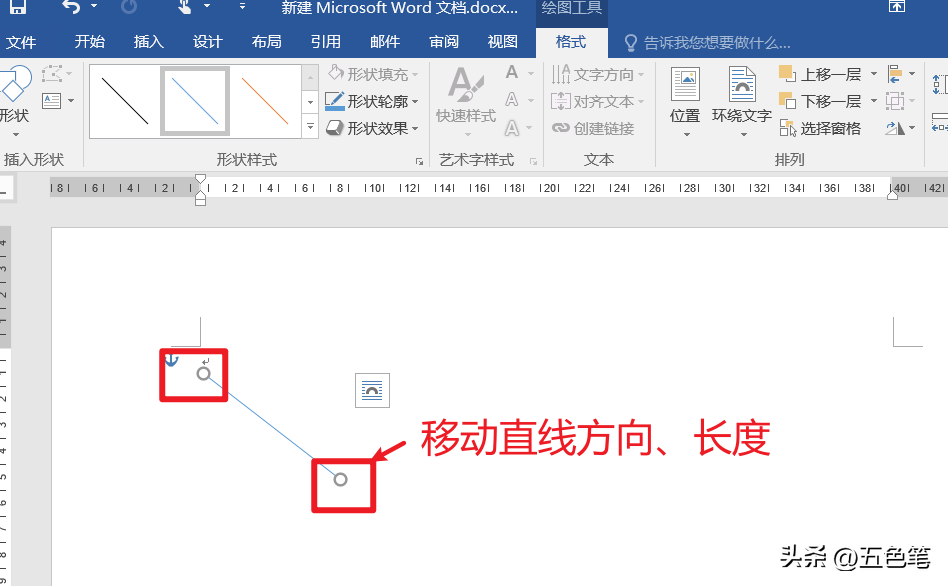Click the Touch/Mouse mode hand icon
The width and height of the screenshot is (948, 586).
pyautogui.click(x=184, y=7)
